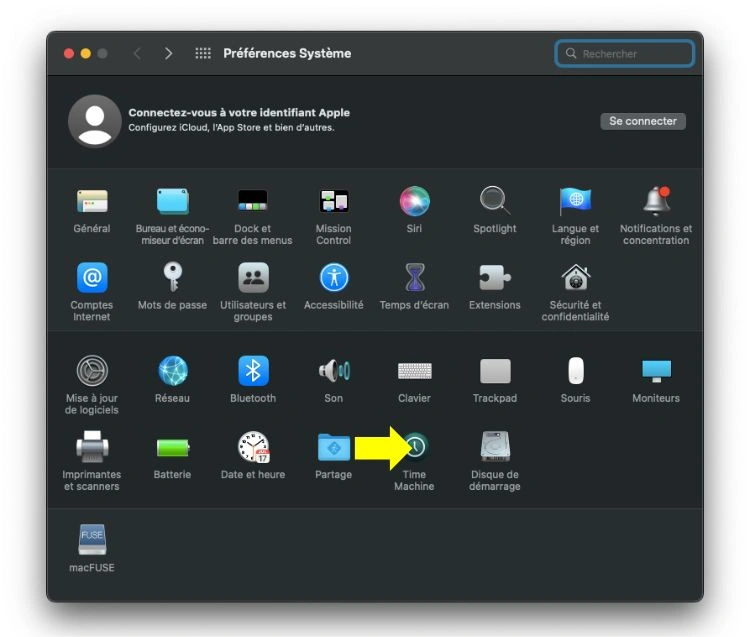Close the Préférences Système window
This screenshot has height=637, width=750.
point(69,53)
